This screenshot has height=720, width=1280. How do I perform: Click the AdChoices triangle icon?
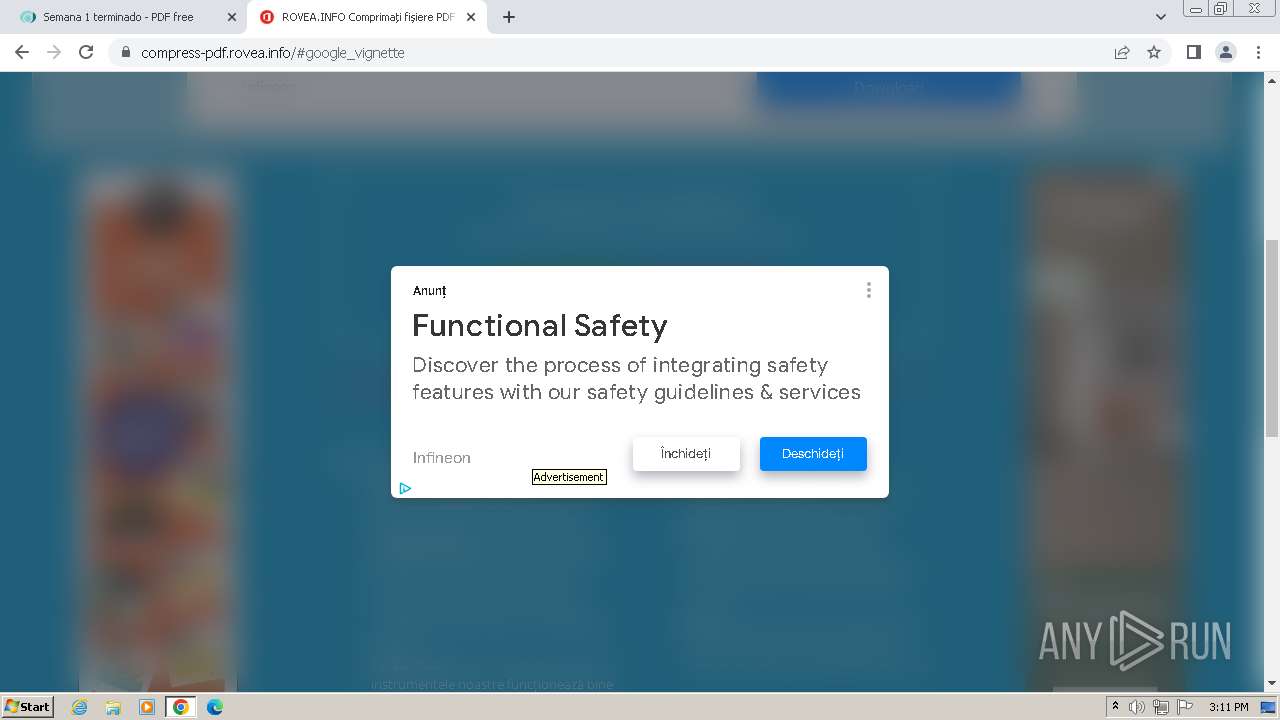pos(405,488)
